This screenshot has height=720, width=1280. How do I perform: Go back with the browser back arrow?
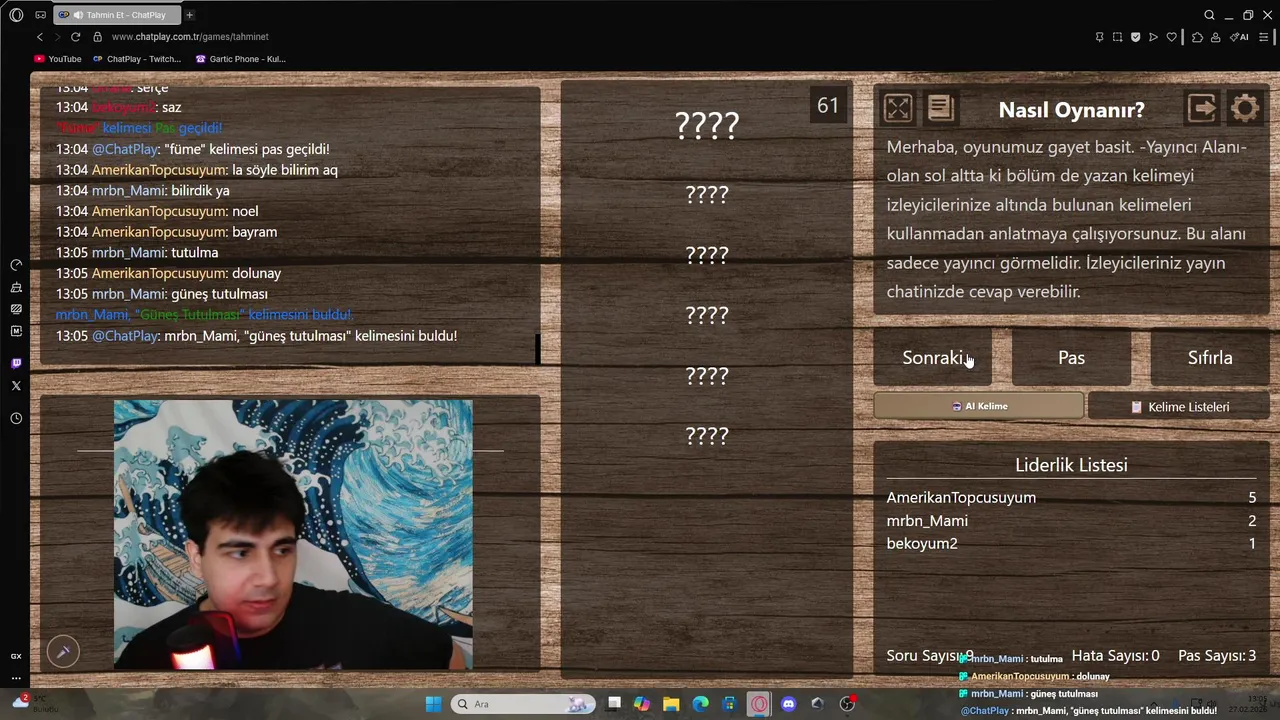tap(39, 37)
